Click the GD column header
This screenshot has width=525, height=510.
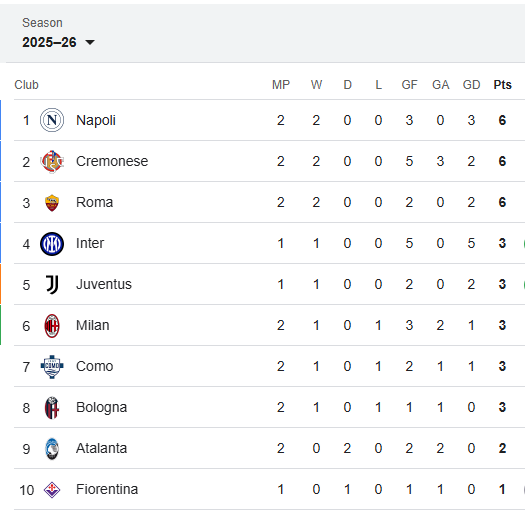pos(471,85)
